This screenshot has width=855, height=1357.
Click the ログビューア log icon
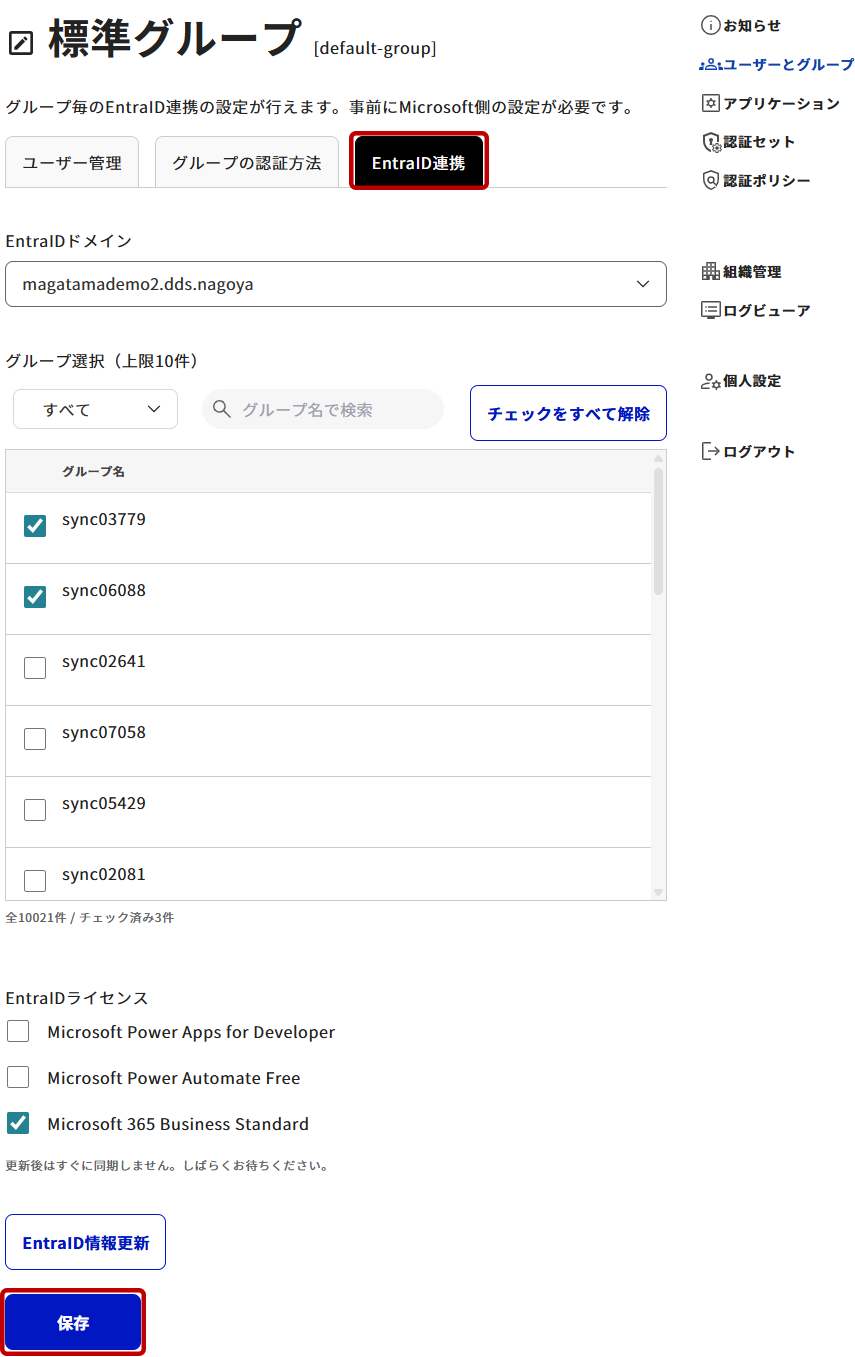pos(711,310)
